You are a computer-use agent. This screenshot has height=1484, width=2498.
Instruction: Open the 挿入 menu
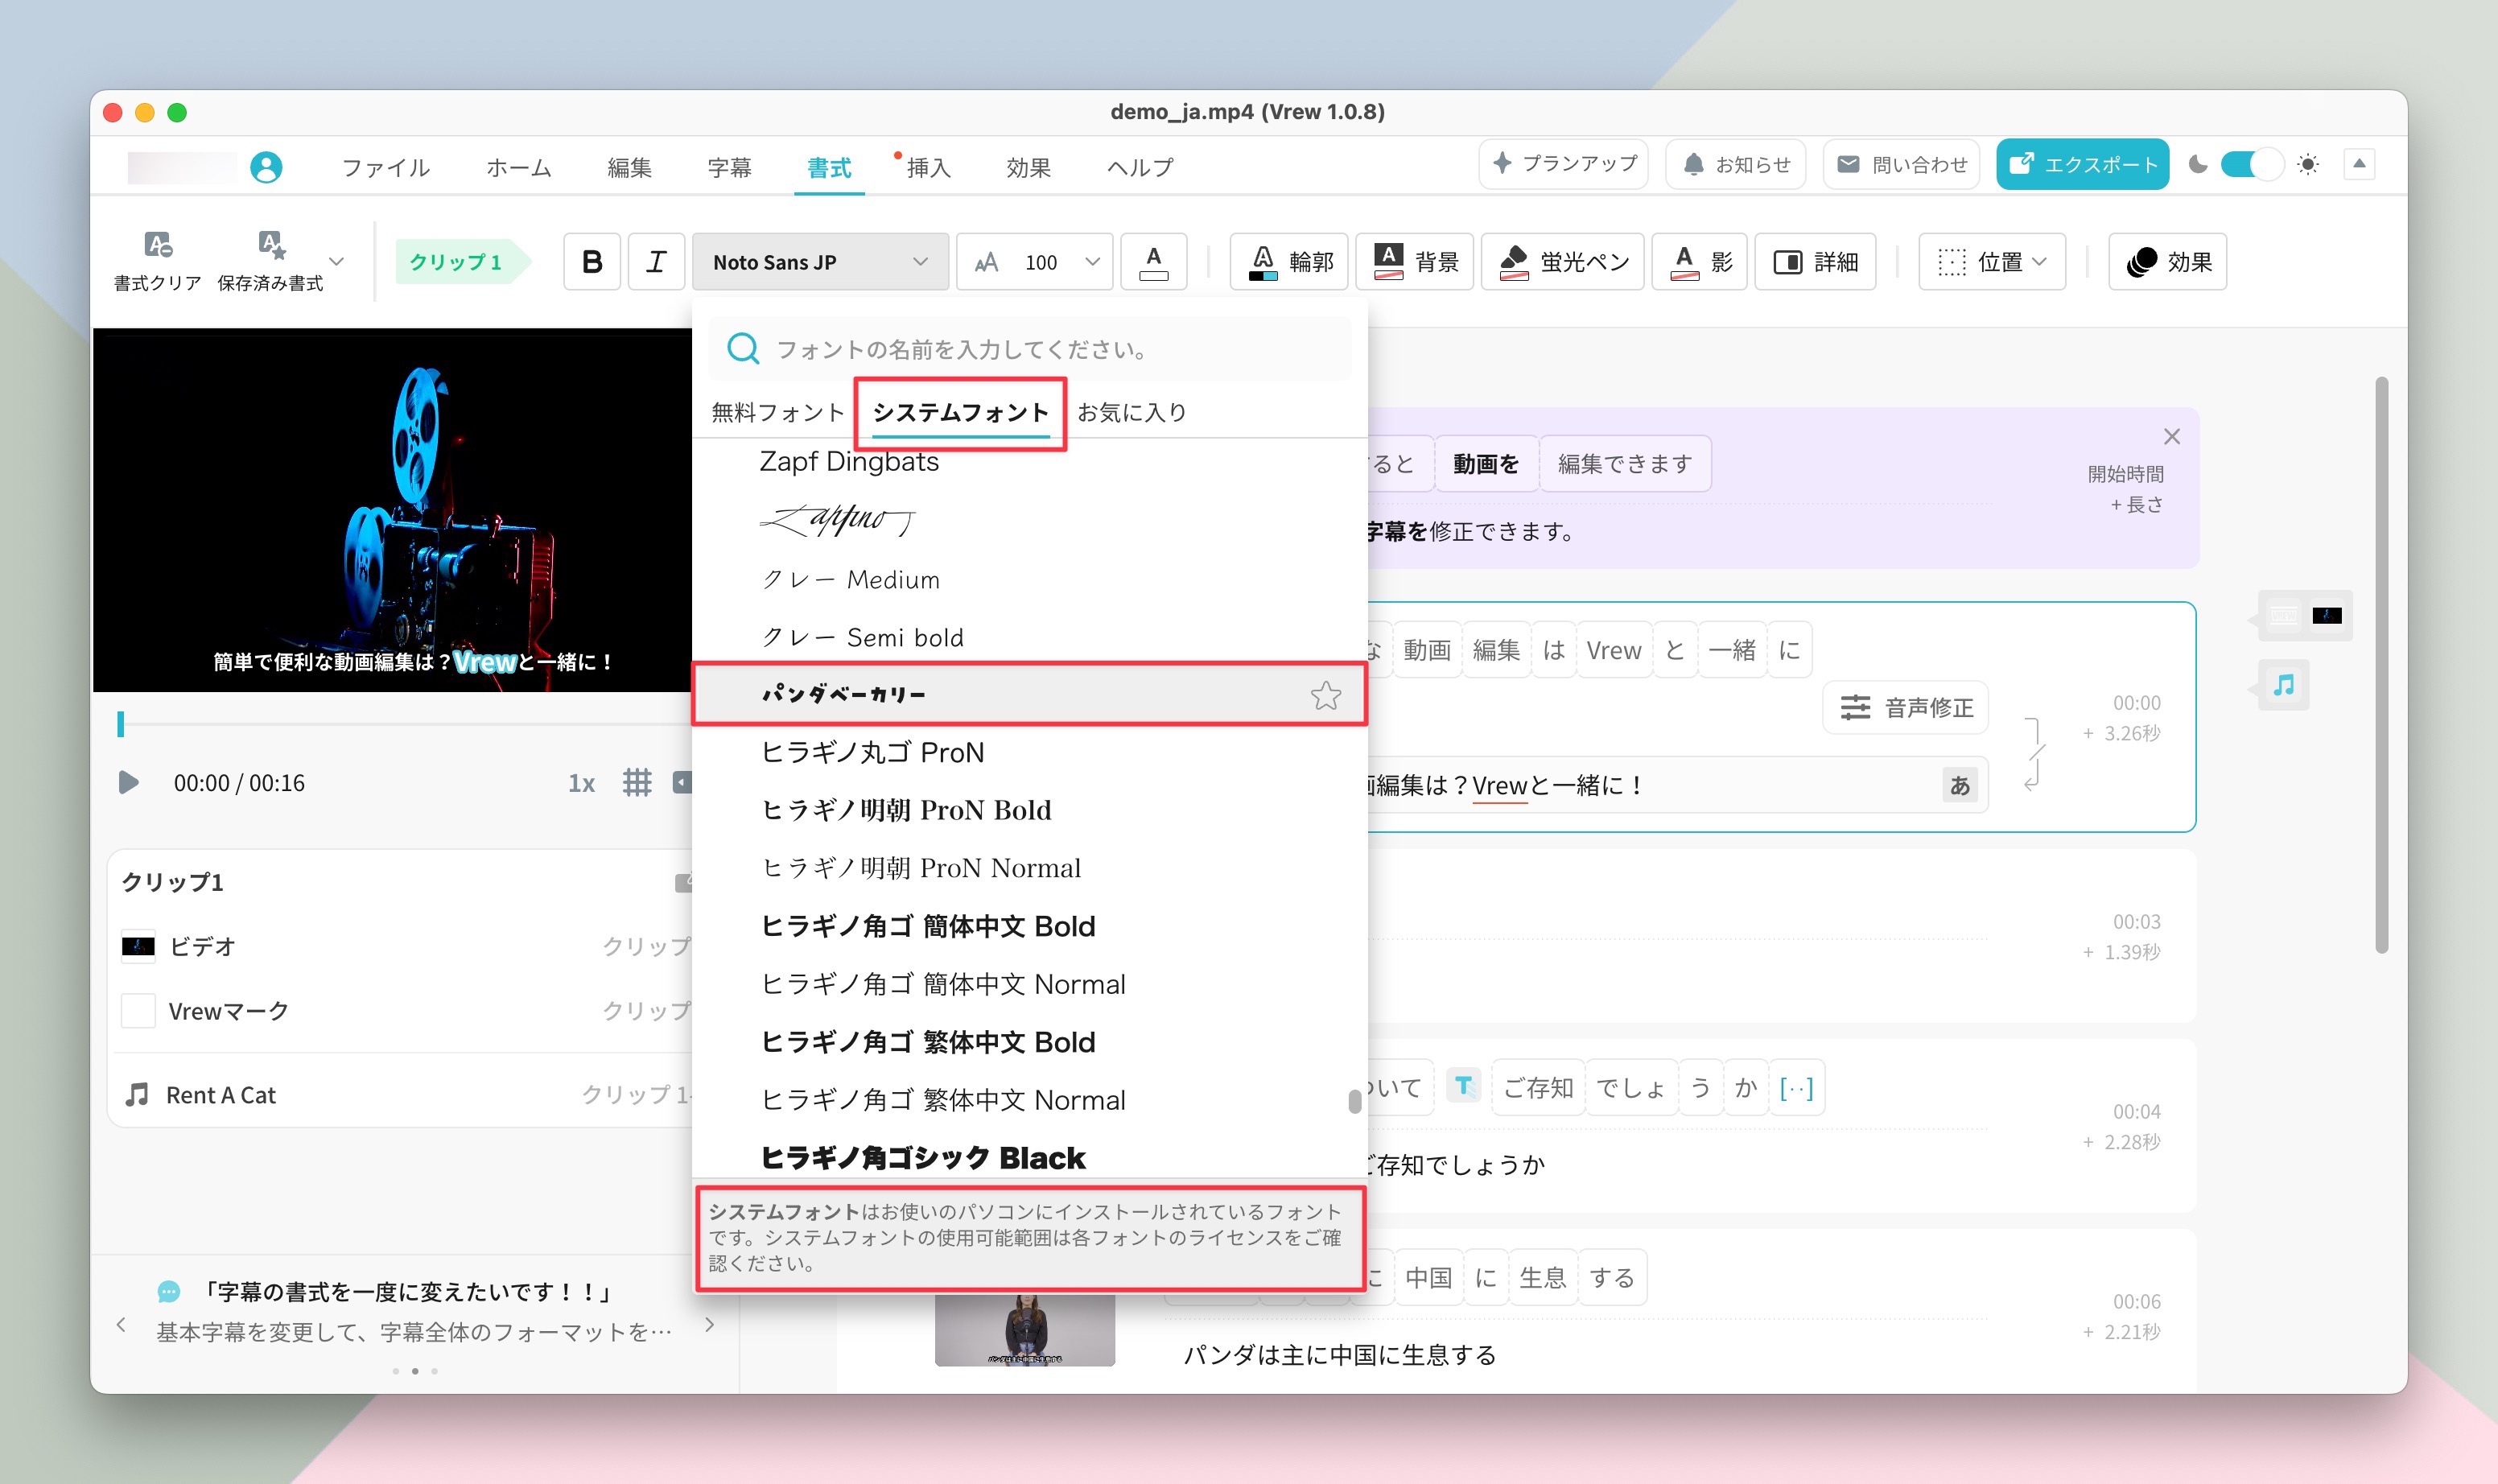click(x=929, y=167)
